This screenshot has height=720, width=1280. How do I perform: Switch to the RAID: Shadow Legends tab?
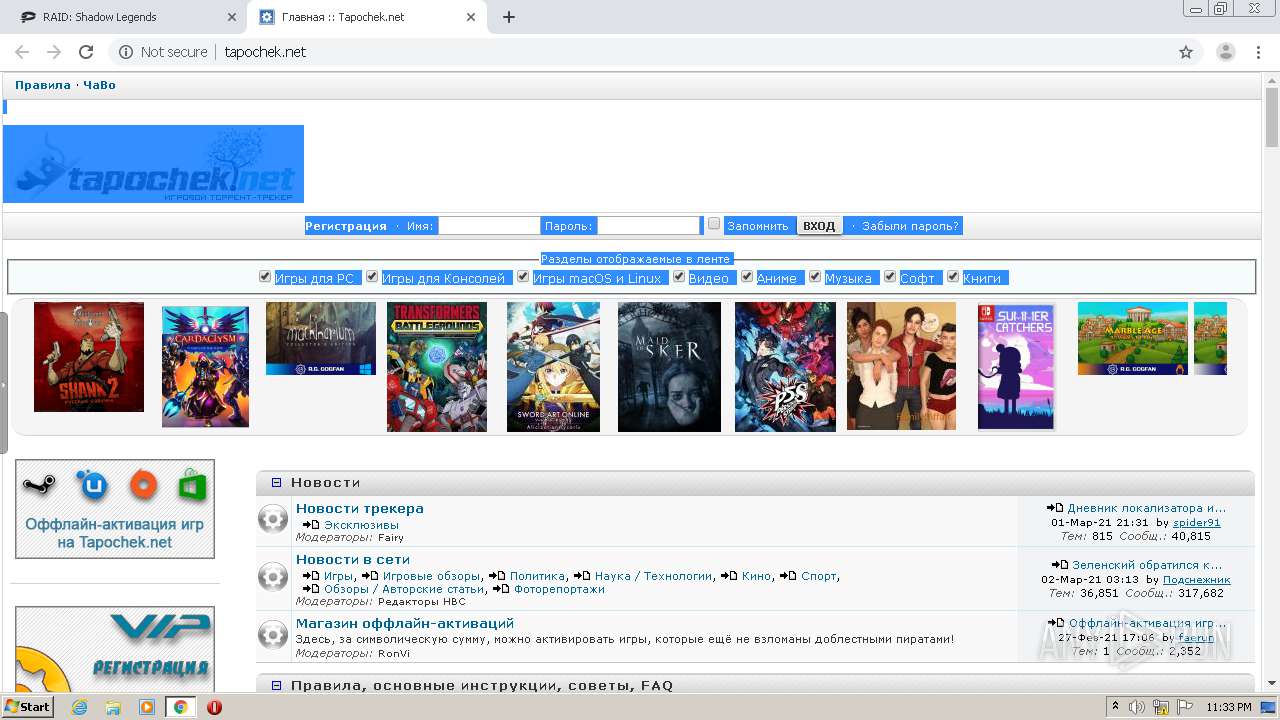123,17
